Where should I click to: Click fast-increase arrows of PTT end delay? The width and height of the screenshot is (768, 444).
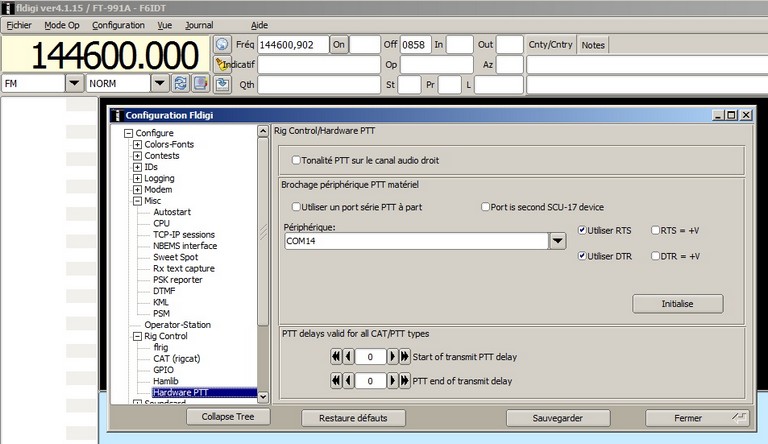405,381
